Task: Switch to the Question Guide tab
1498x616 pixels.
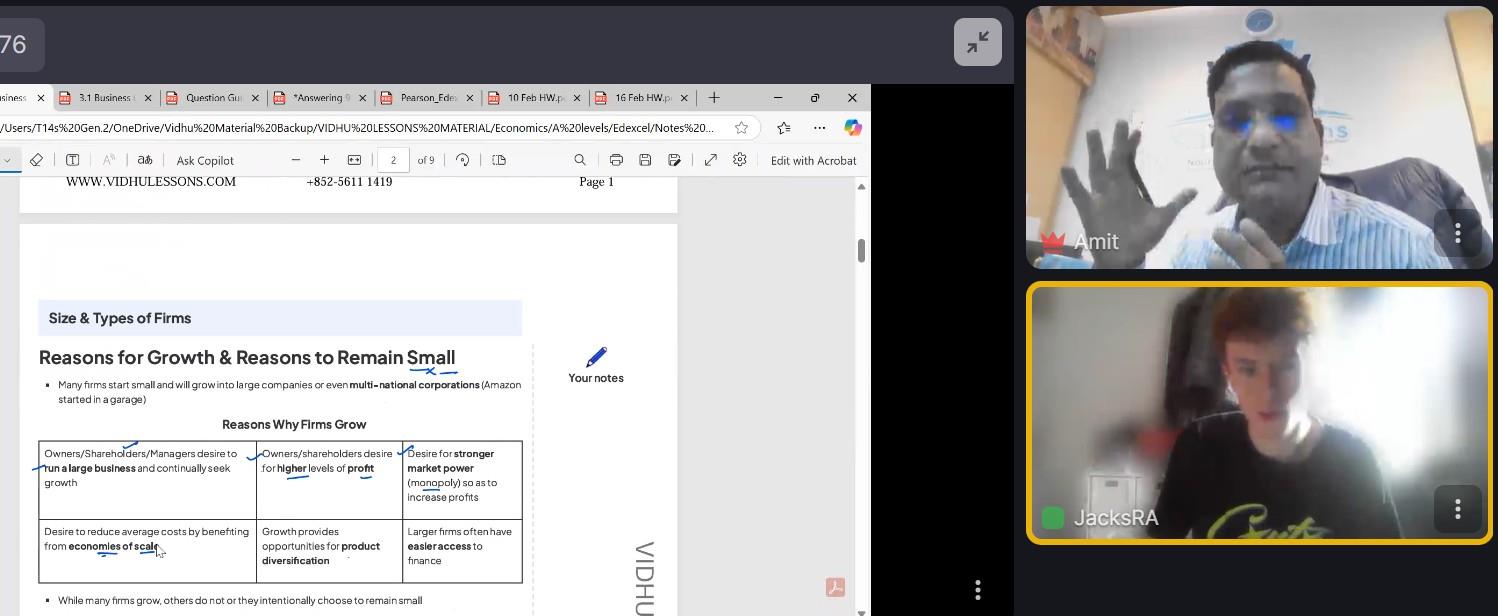Action: coord(213,98)
